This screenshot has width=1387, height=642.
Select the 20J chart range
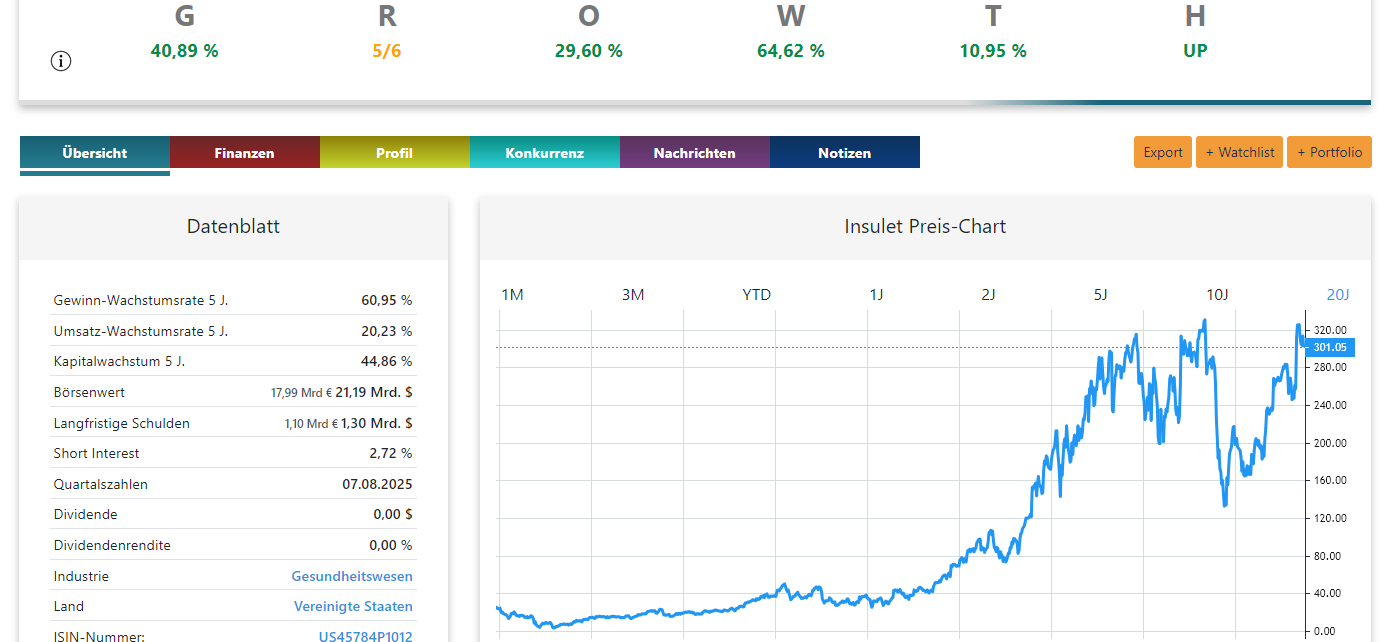pos(1338,294)
